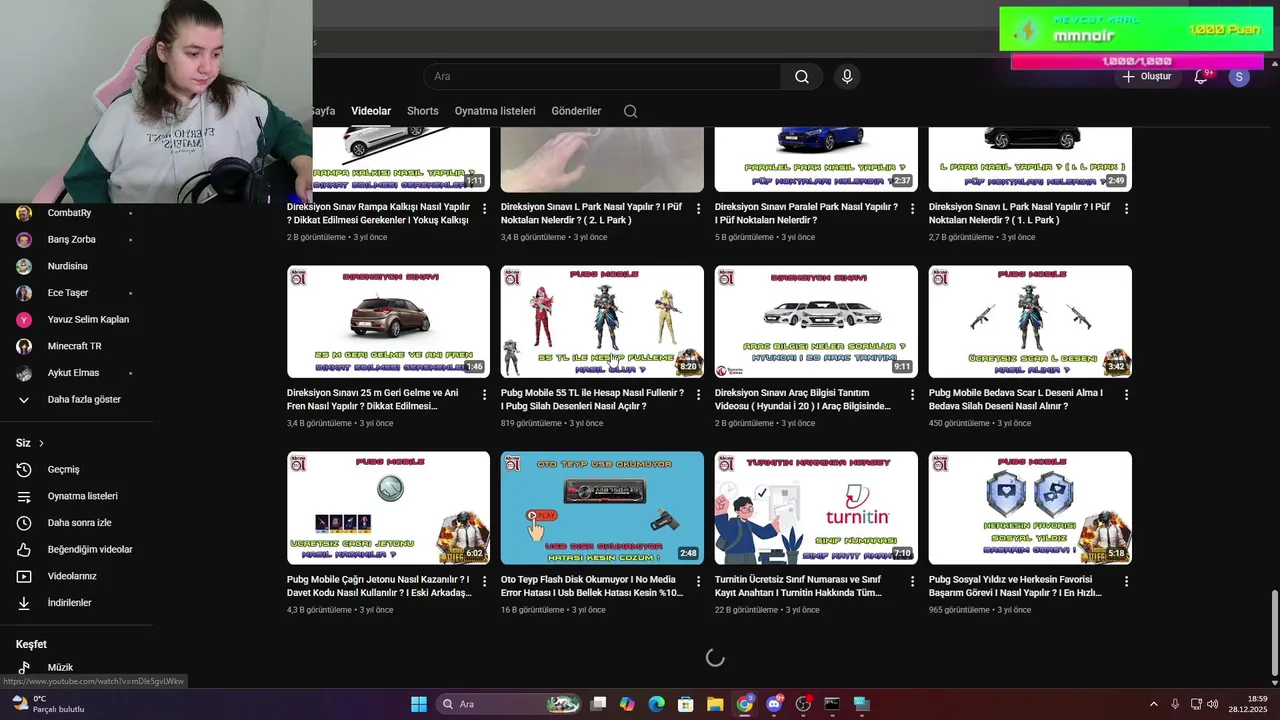
Task: Click the Oluştur create button
Action: click(1146, 77)
